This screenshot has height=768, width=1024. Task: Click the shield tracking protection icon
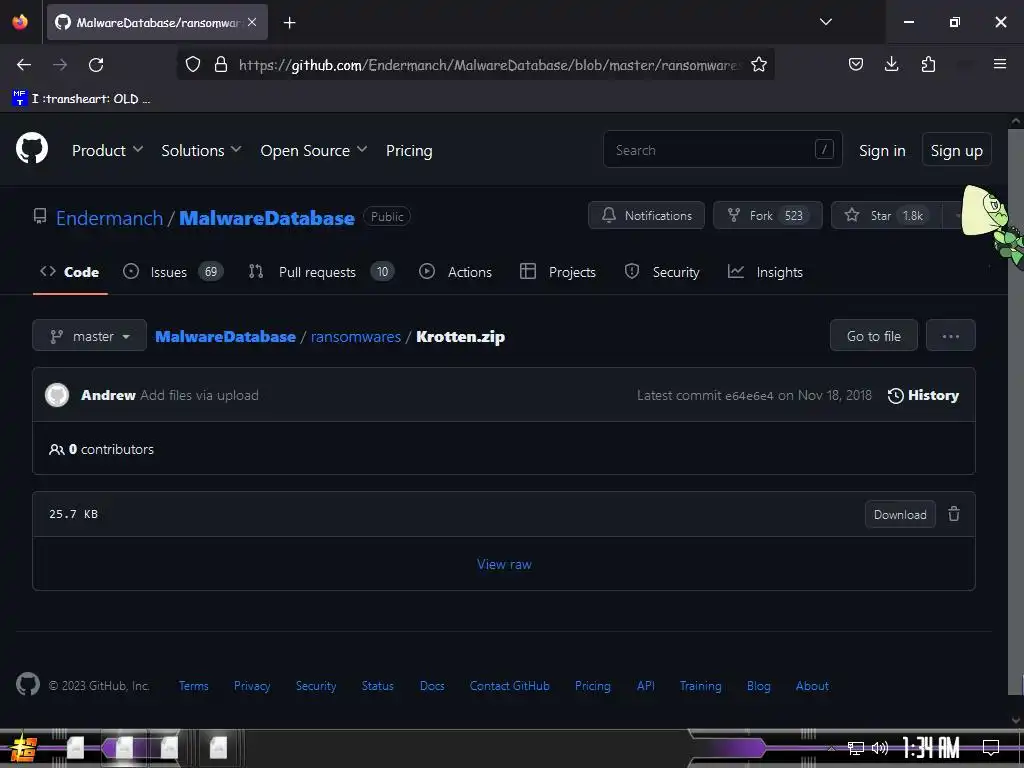[x=193, y=65]
